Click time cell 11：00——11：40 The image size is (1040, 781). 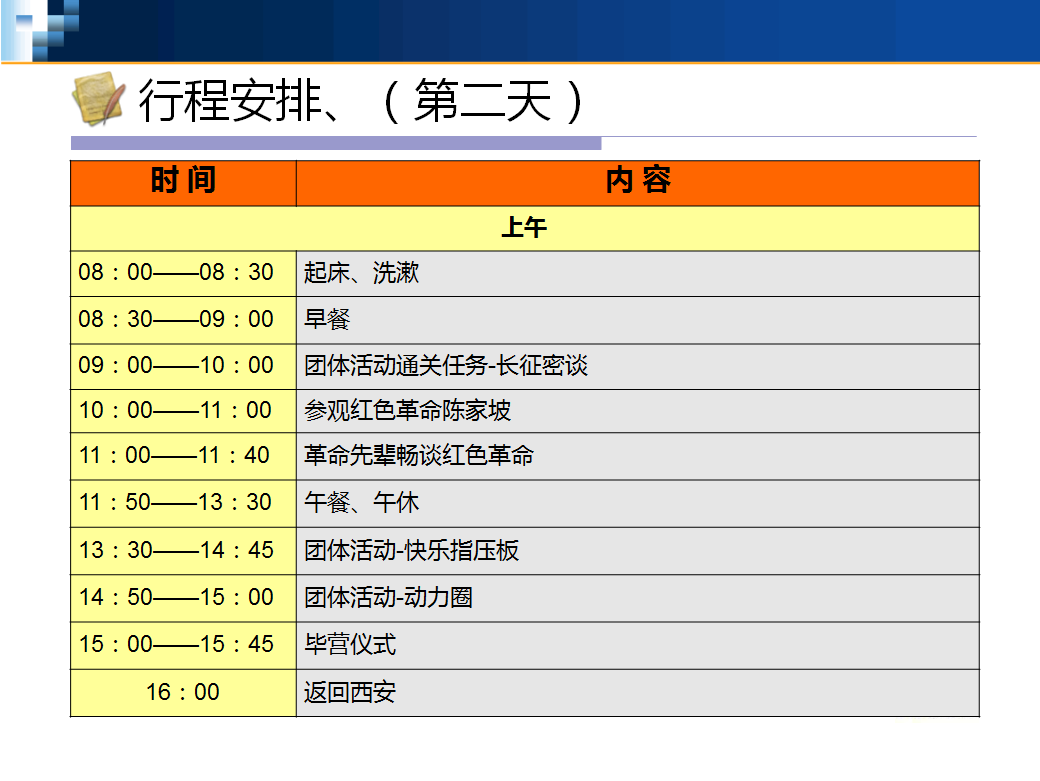pyautogui.click(x=184, y=457)
